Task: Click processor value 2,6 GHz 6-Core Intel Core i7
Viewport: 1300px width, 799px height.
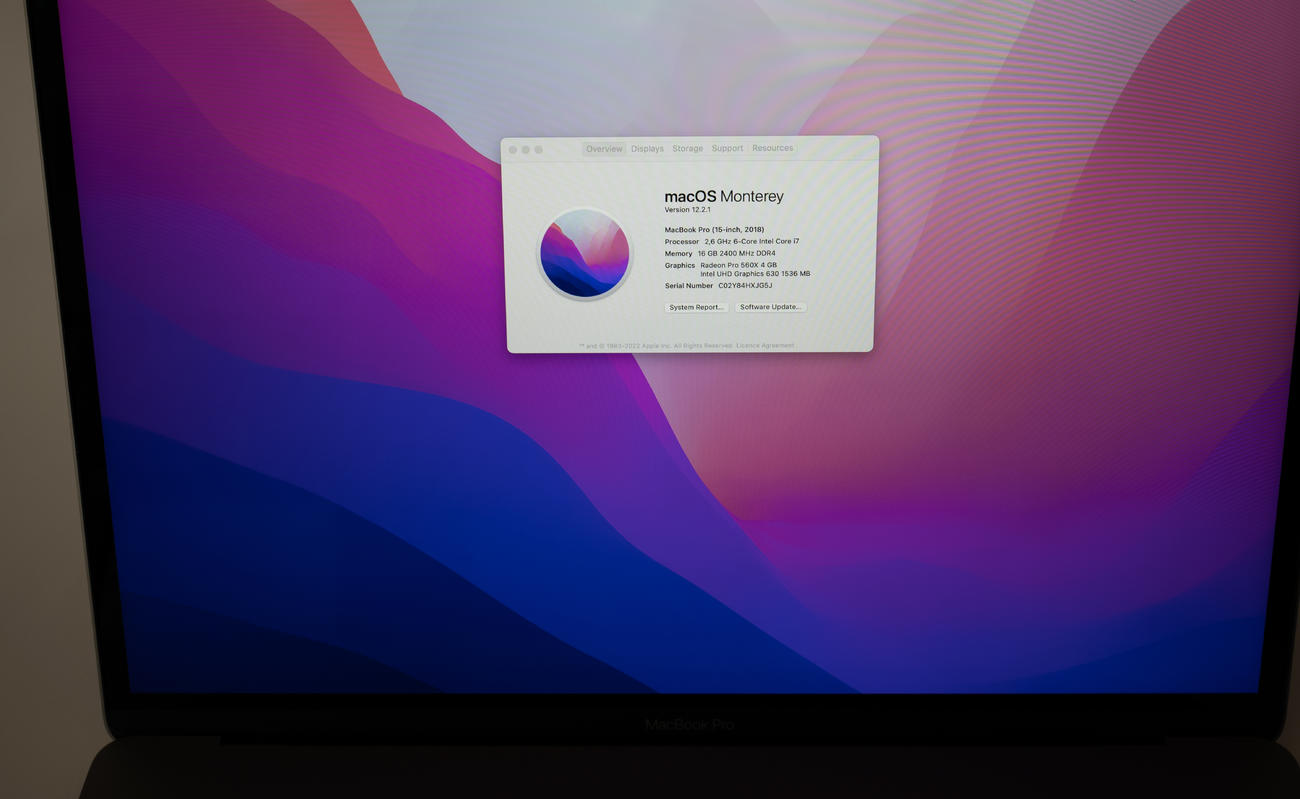Action: click(x=752, y=241)
